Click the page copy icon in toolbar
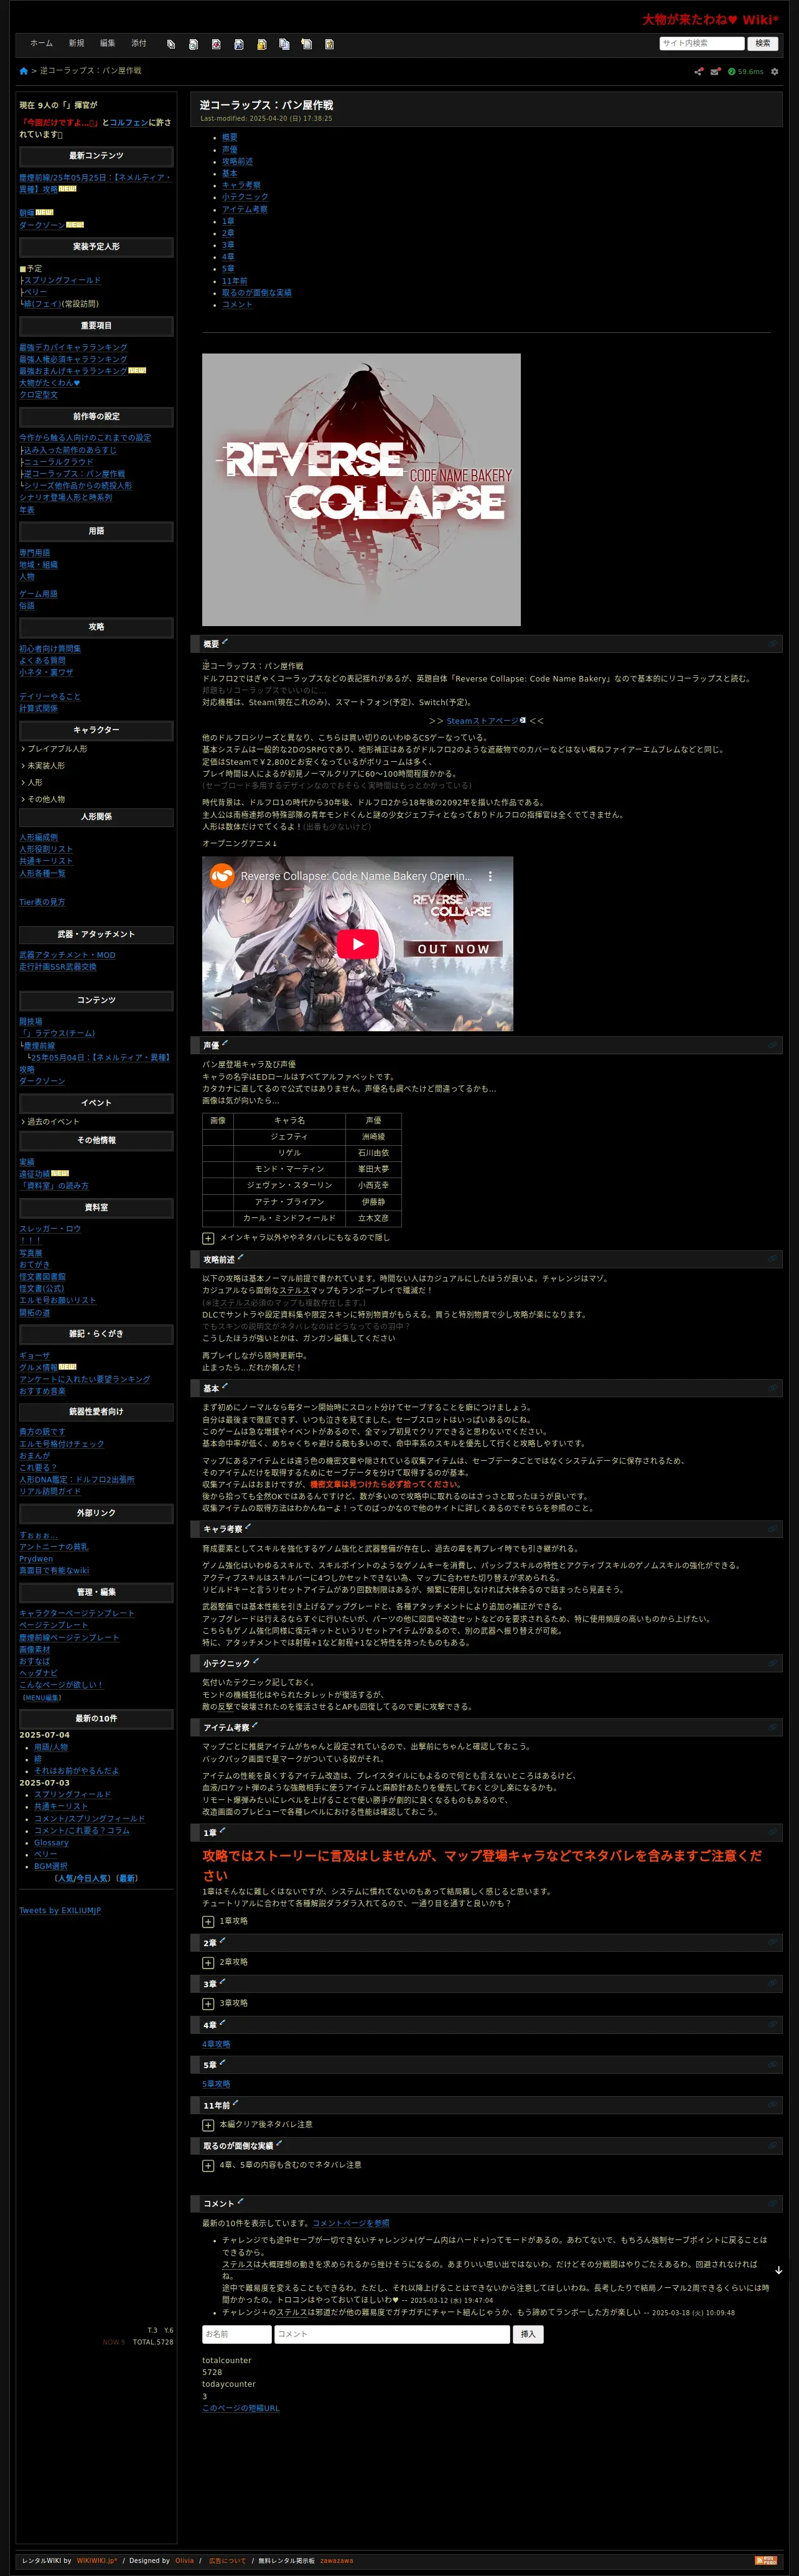799x2576 pixels. [x=171, y=44]
